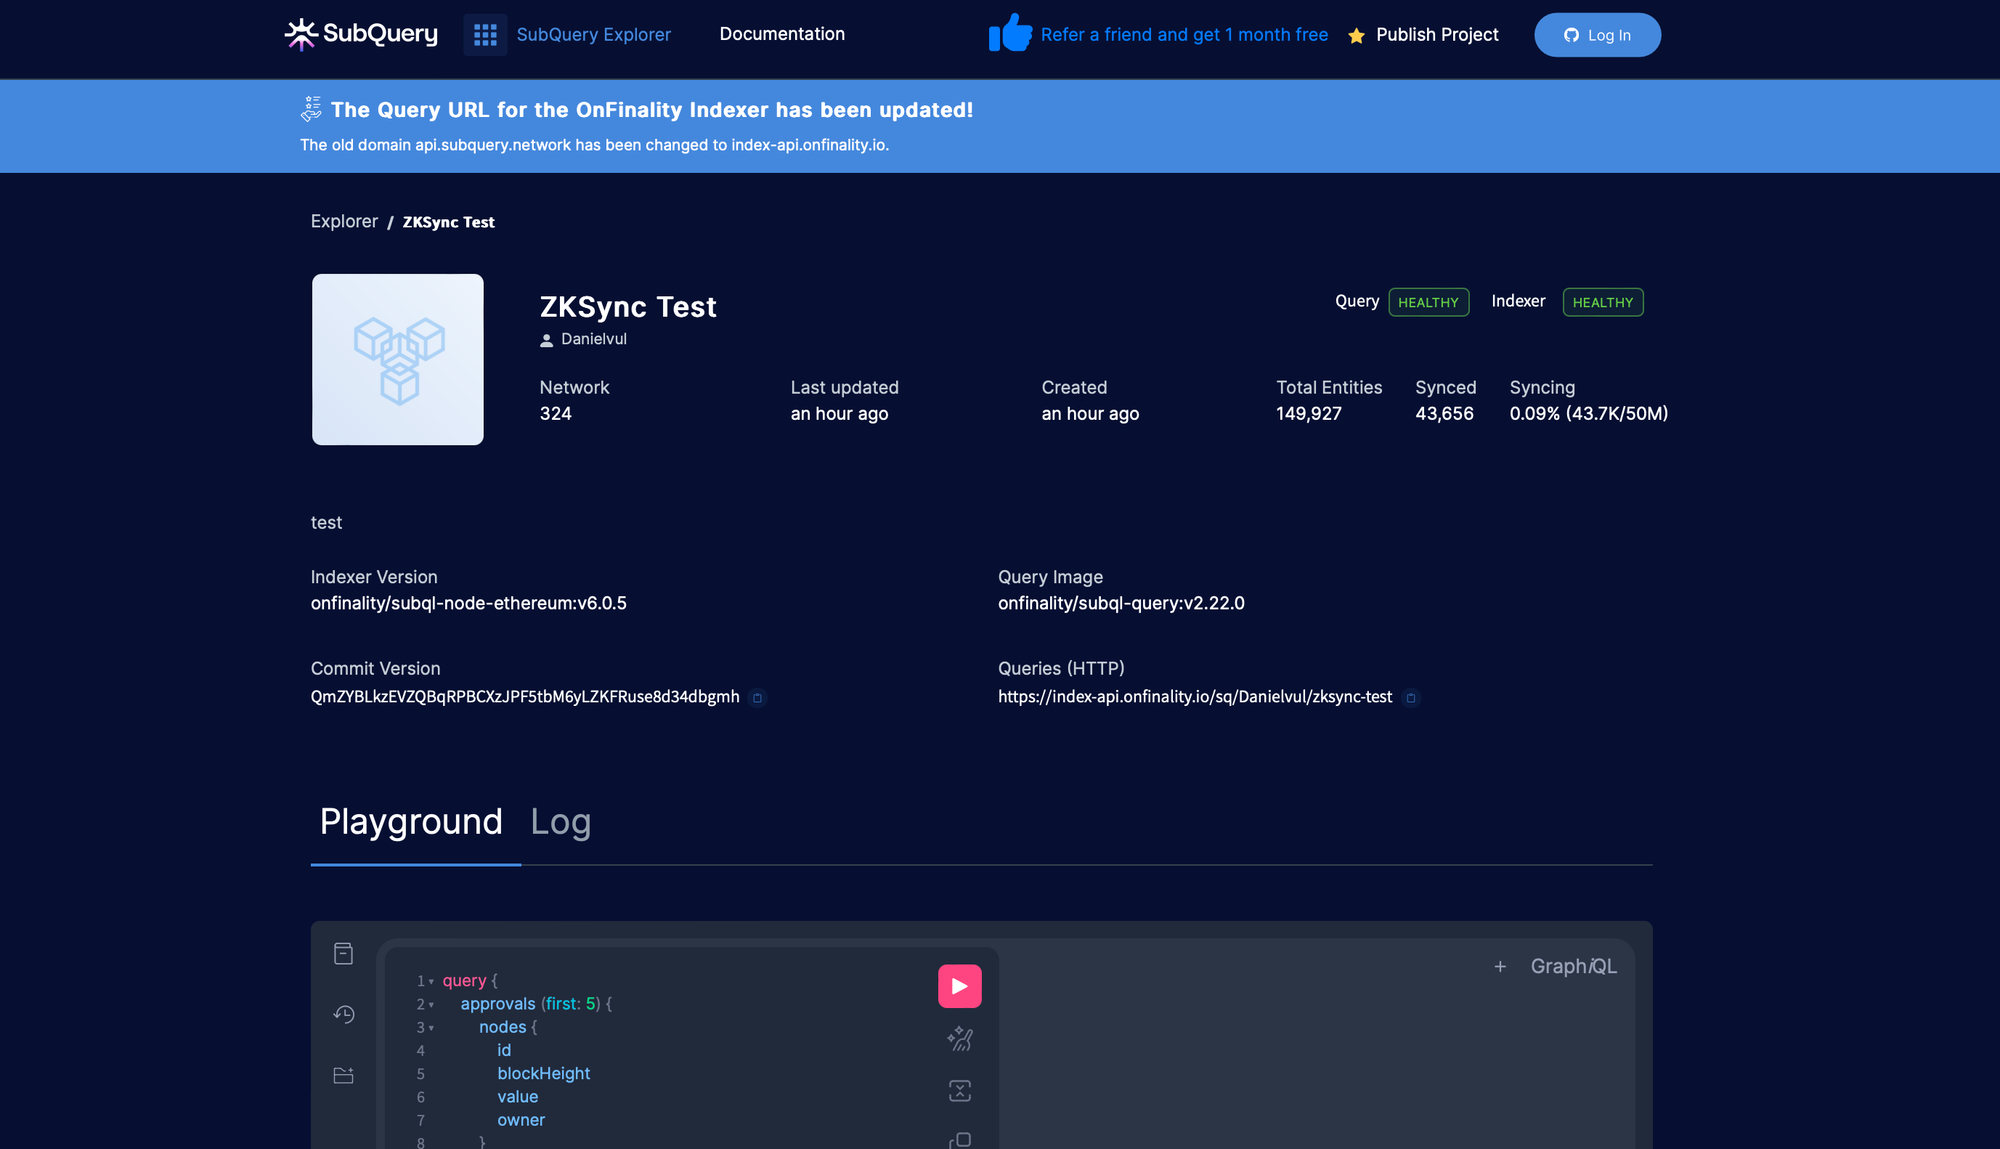Fold the 'approvals' block on line 2
The width and height of the screenshot is (2000, 1149).
pyautogui.click(x=431, y=1005)
